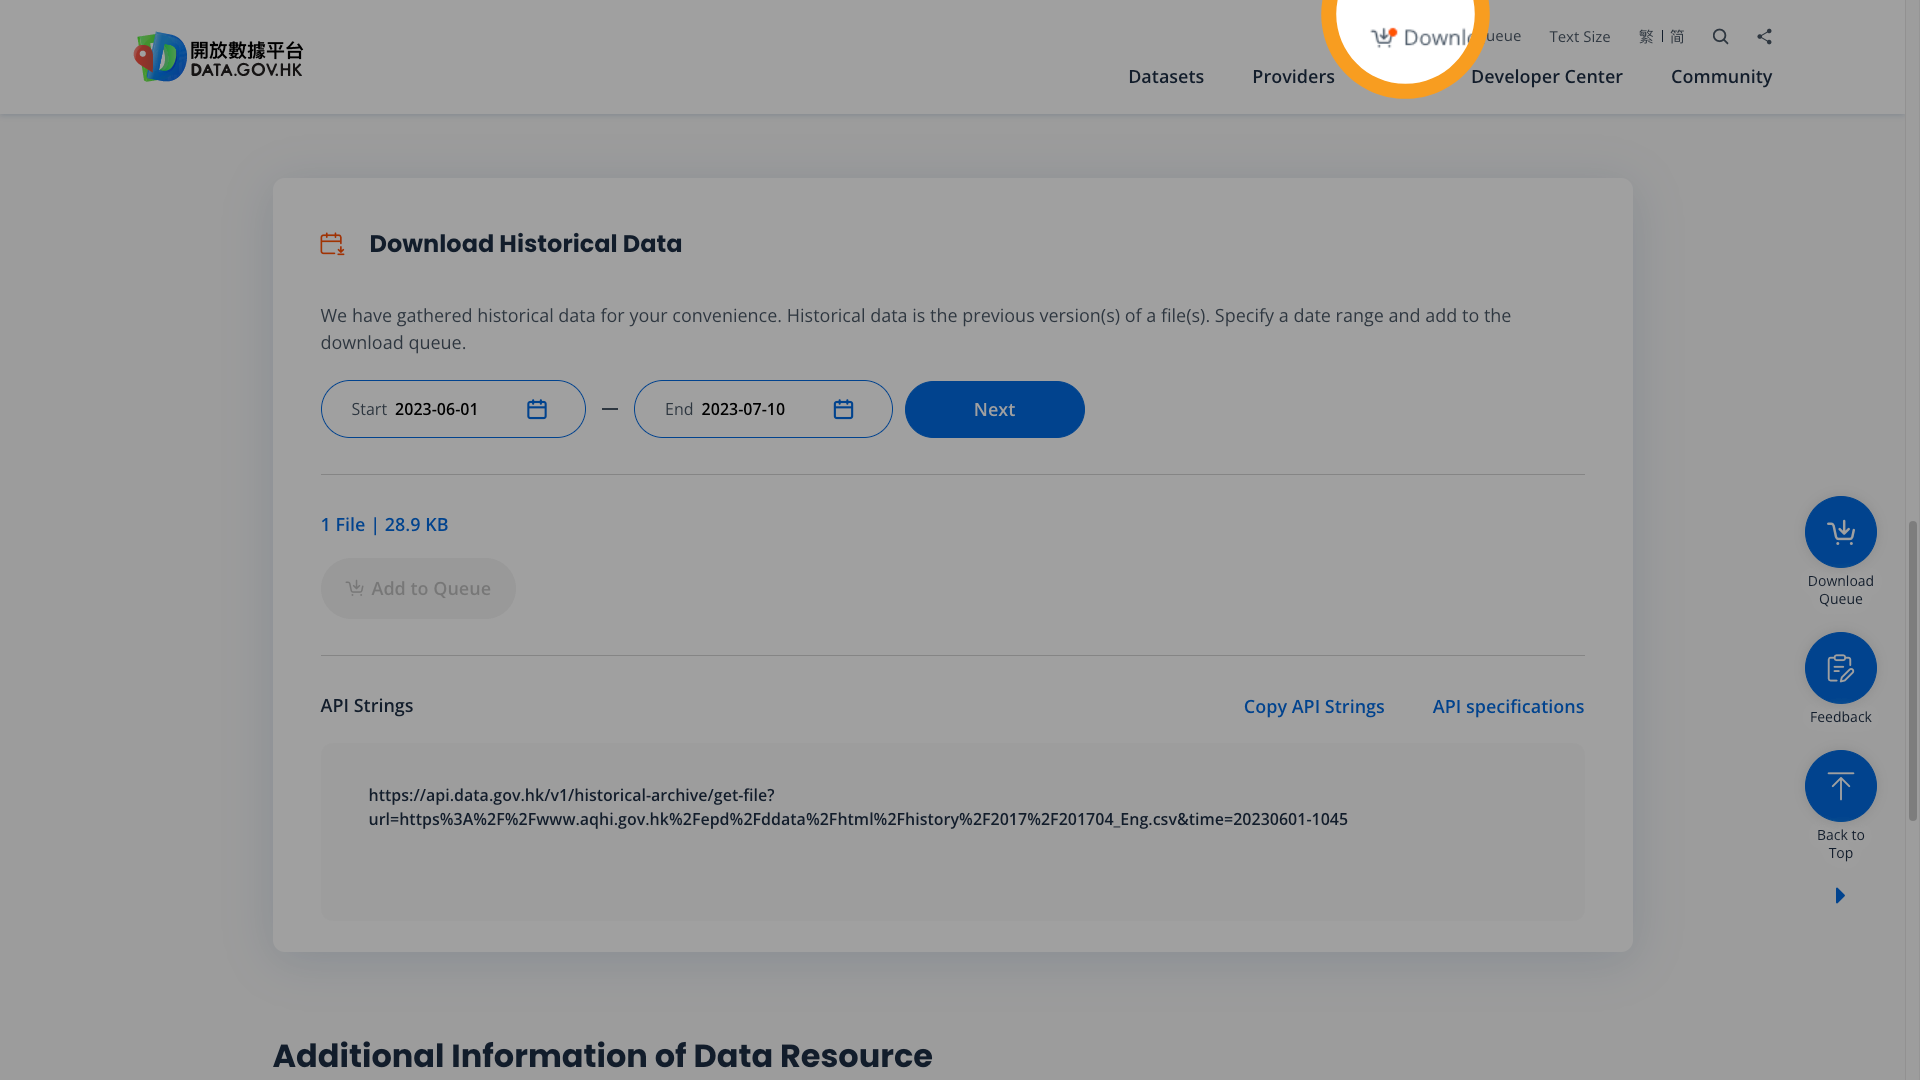The width and height of the screenshot is (1920, 1080).
Task: Collapse the floating side panel arrow
Action: tap(1840, 895)
